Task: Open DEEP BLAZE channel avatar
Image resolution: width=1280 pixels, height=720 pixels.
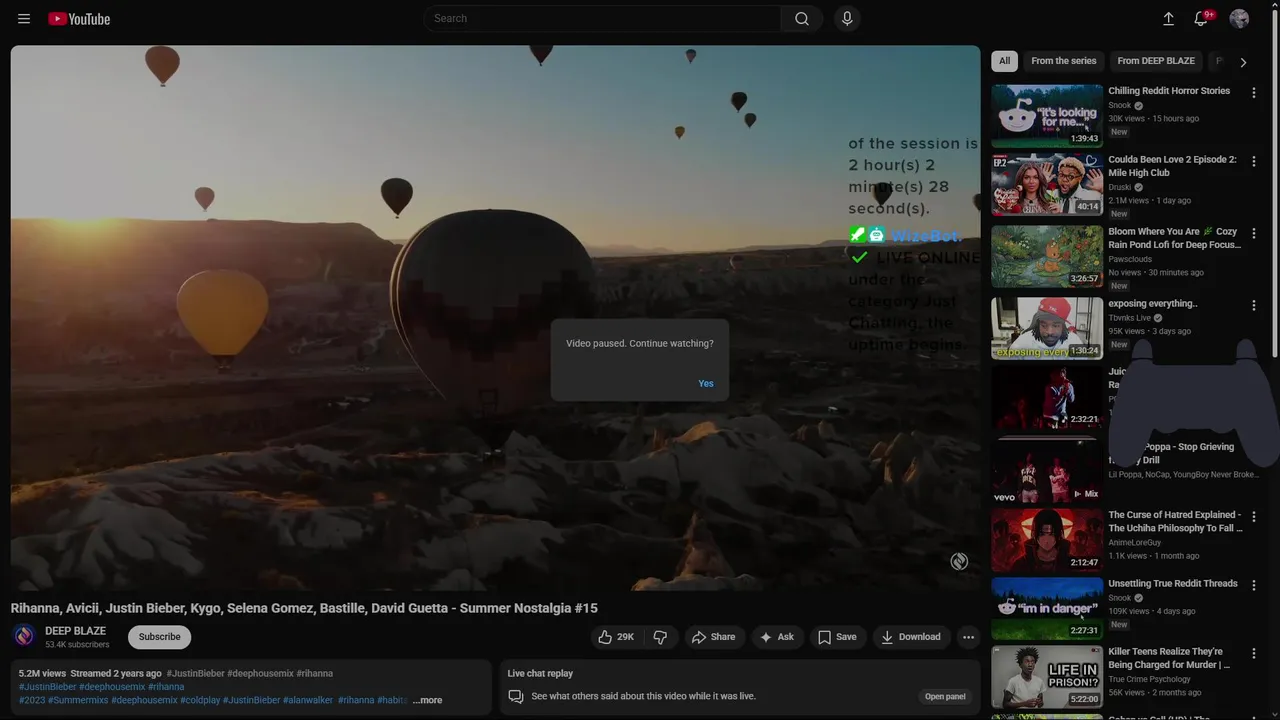Action: (24, 636)
